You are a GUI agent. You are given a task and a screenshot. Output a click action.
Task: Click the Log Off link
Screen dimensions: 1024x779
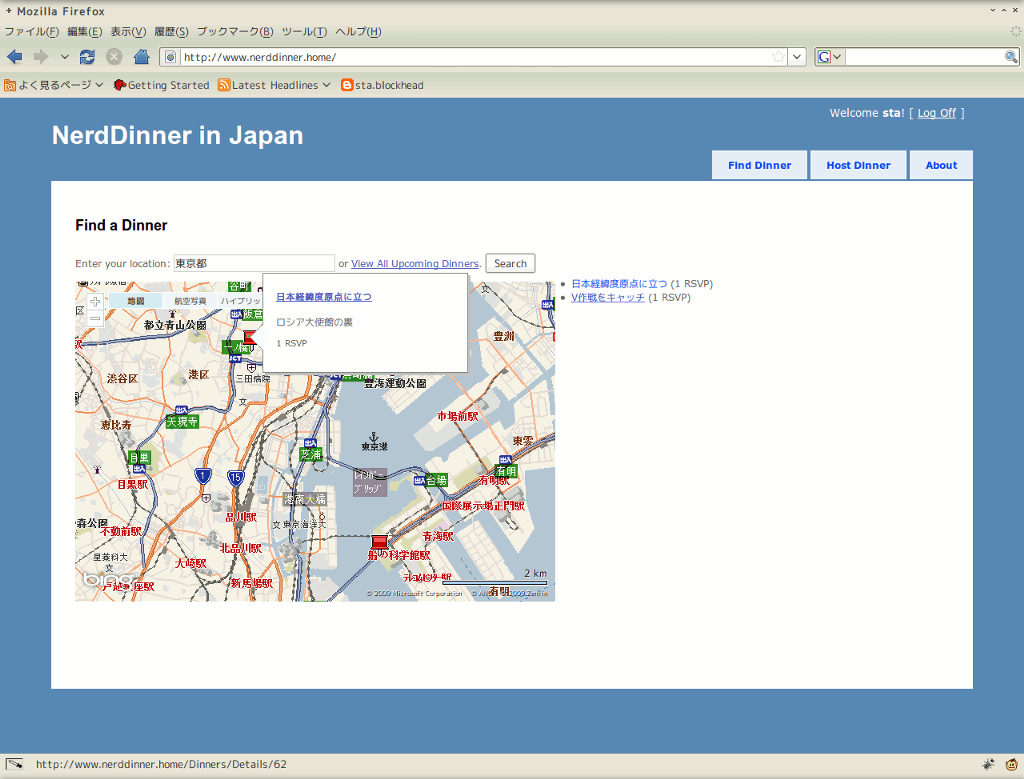click(x=936, y=113)
